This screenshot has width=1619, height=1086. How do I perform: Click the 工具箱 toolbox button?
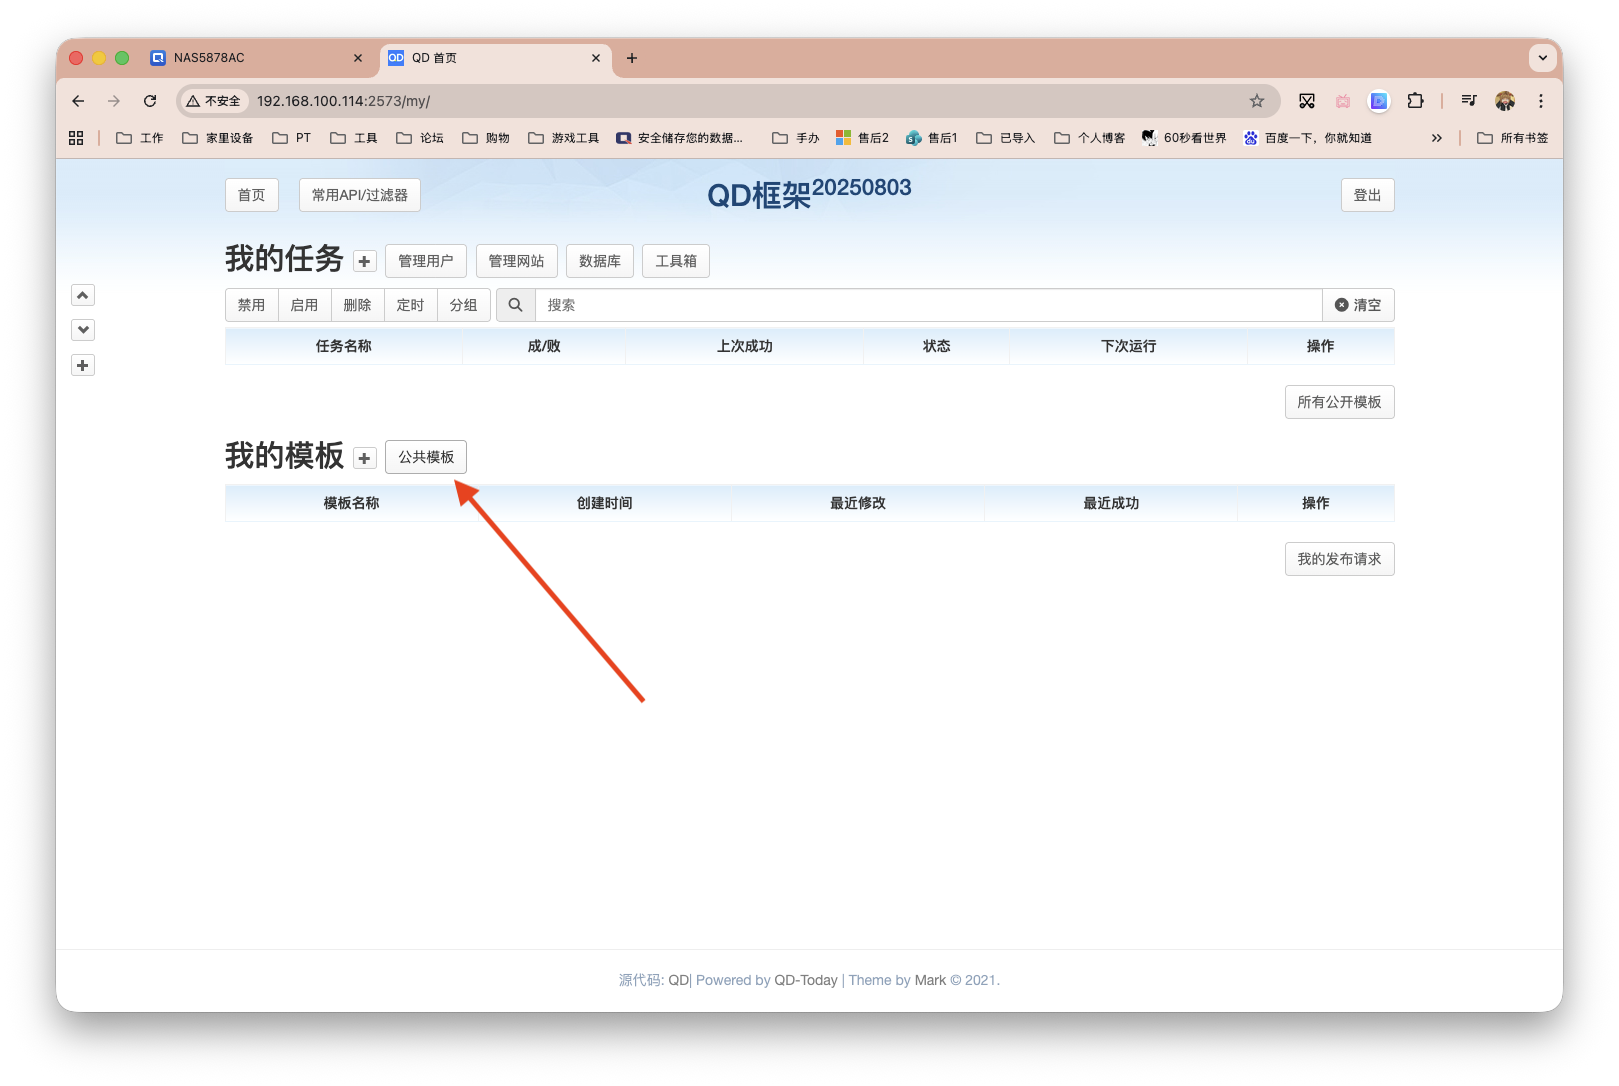click(676, 260)
